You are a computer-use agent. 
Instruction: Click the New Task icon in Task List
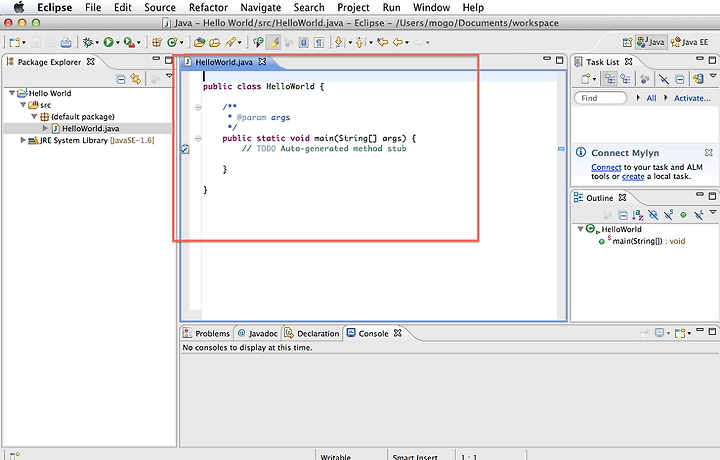click(585, 79)
